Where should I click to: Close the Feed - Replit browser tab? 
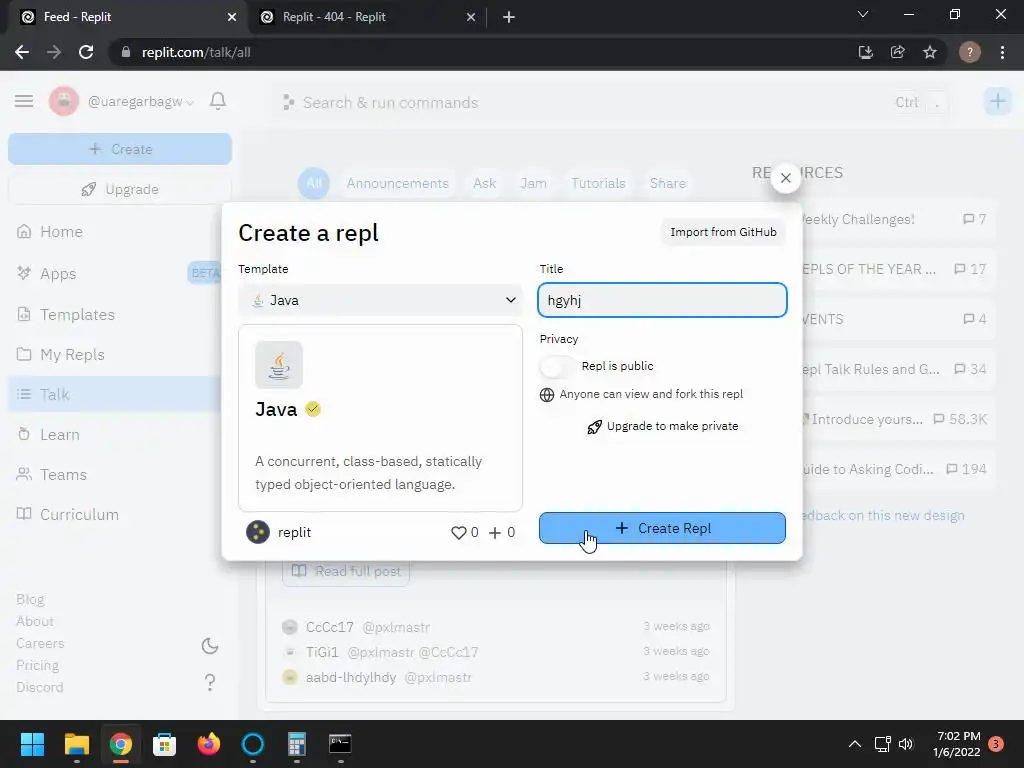(x=232, y=17)
